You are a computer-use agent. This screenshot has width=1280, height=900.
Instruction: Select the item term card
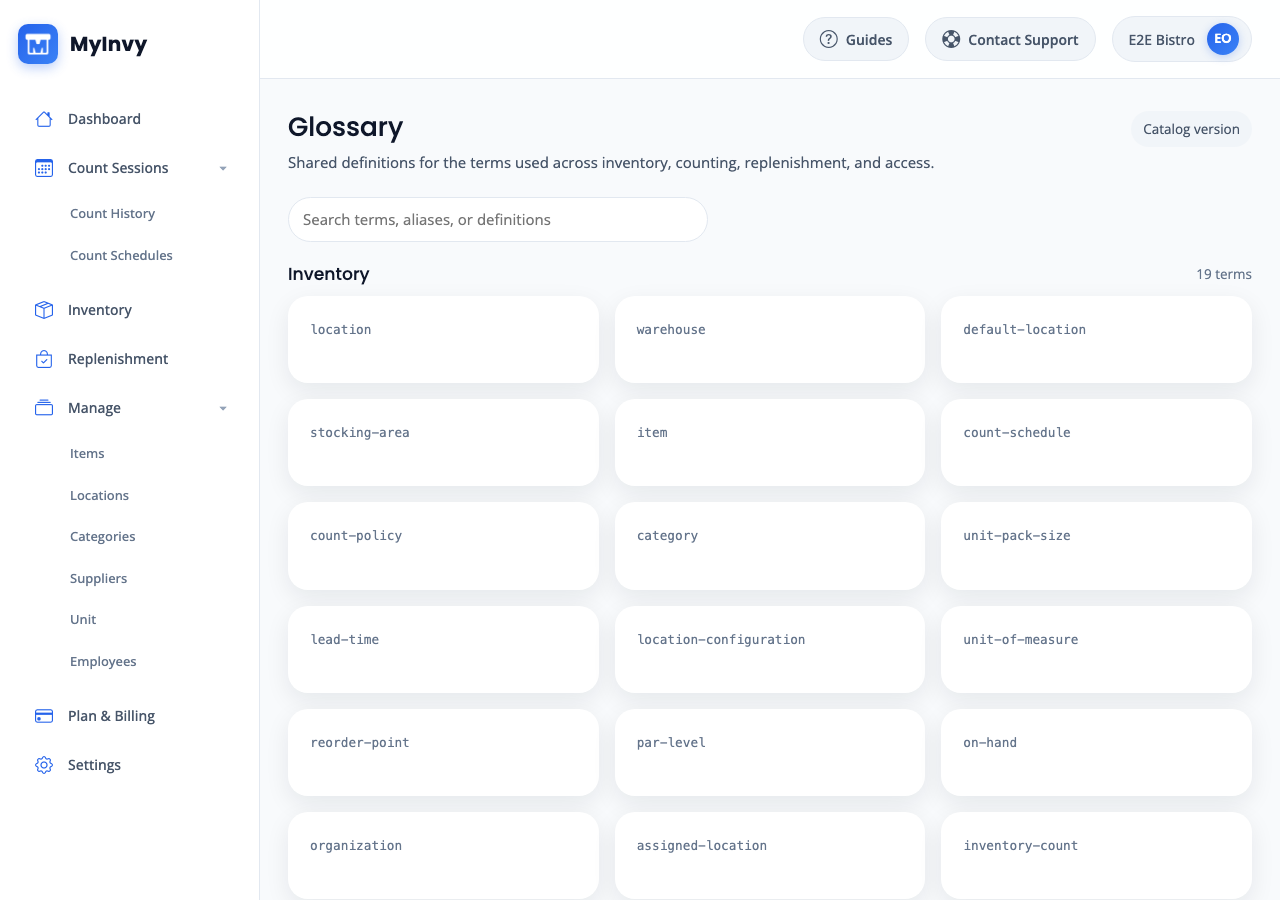pyautogui.click(x=770, y=442)
